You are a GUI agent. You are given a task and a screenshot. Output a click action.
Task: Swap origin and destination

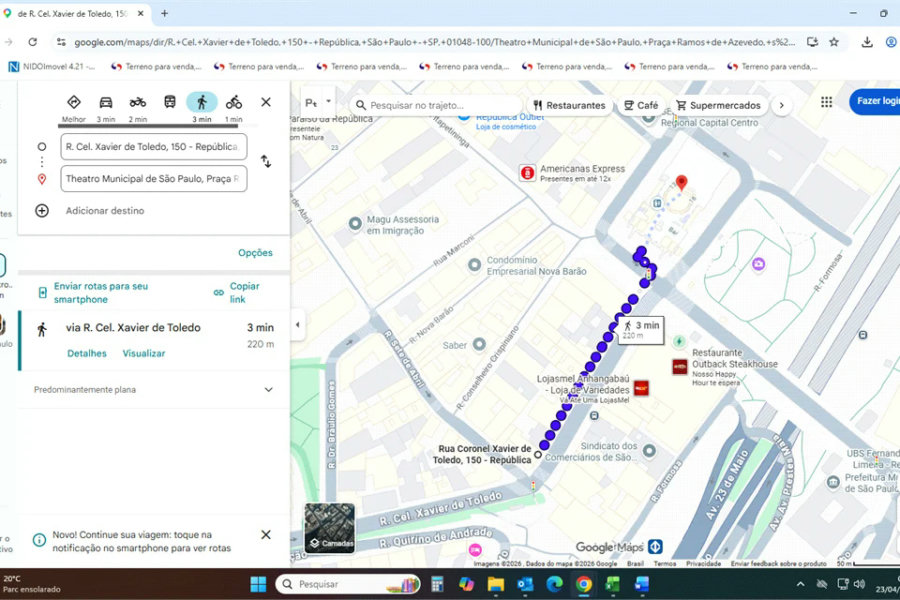coord(266,161)
